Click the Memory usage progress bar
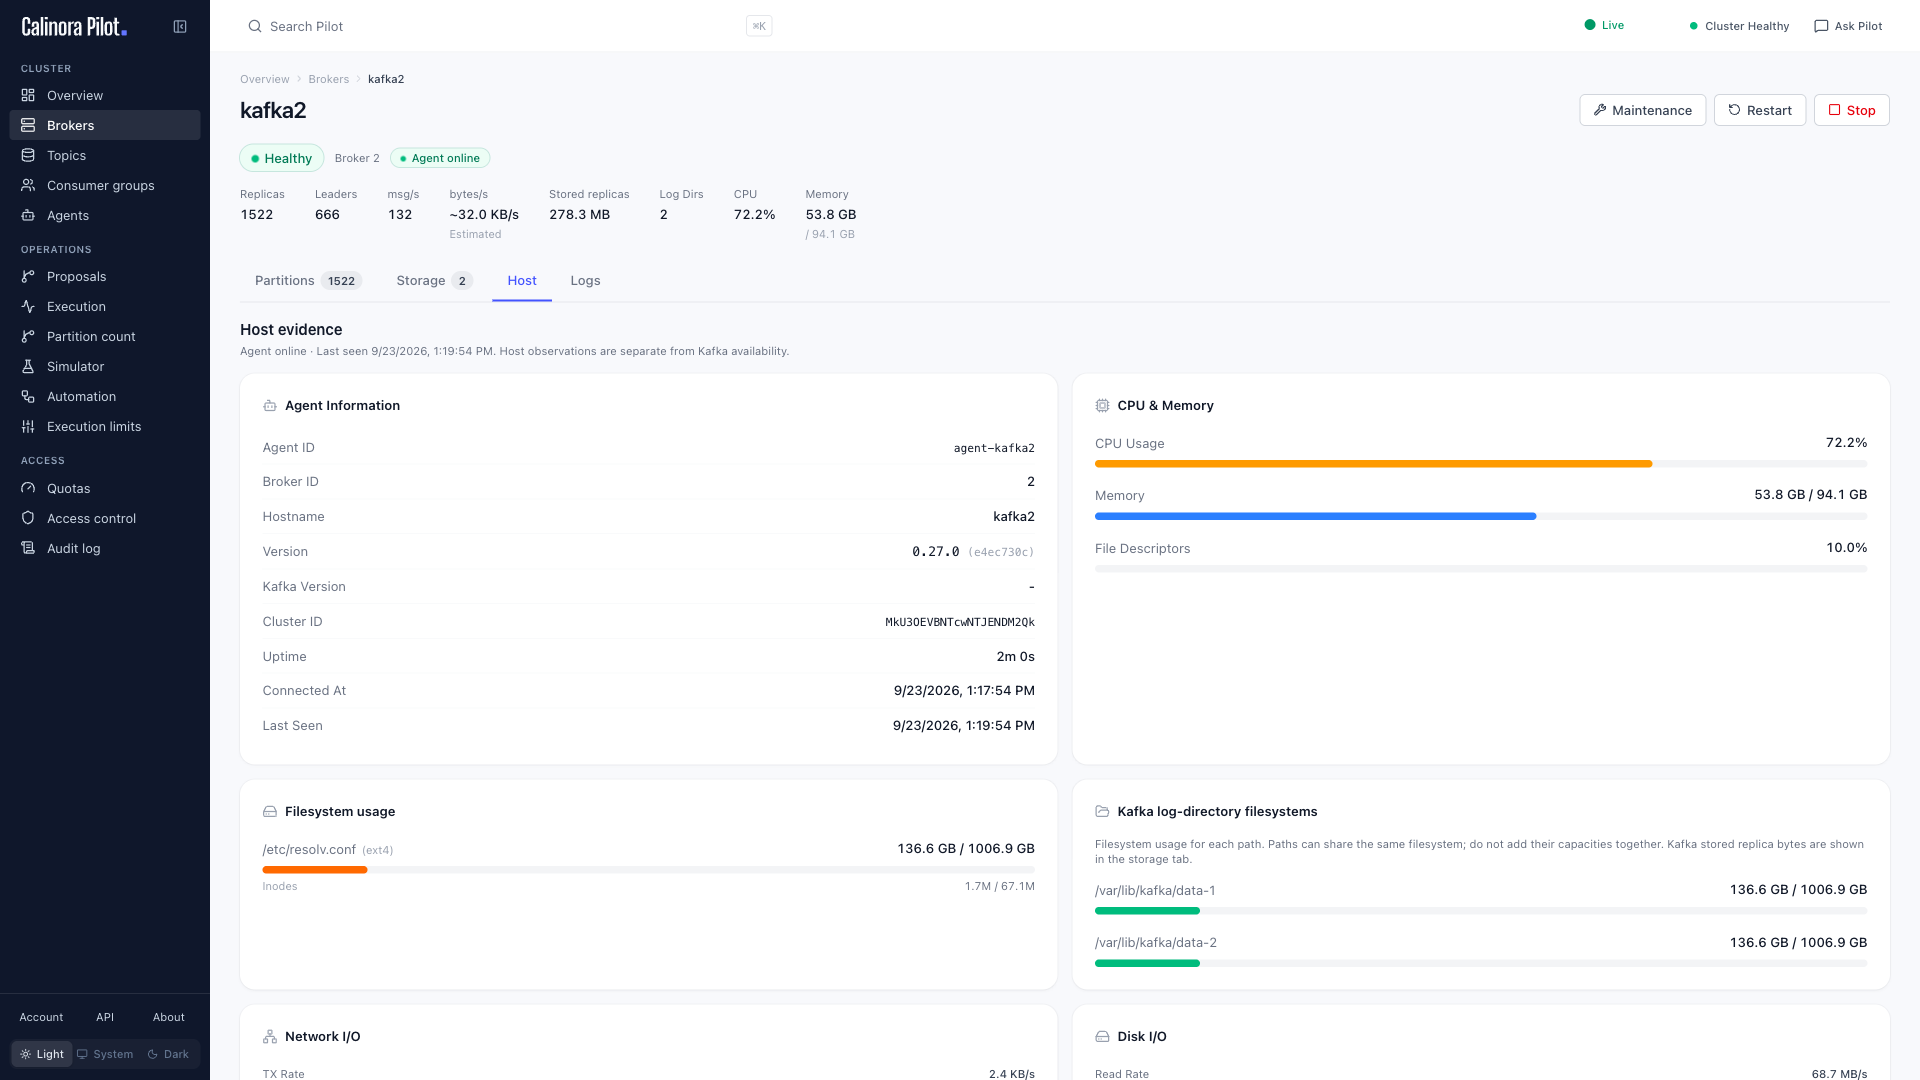The image size is (1920, 1080). click(x=1480, y=517)
